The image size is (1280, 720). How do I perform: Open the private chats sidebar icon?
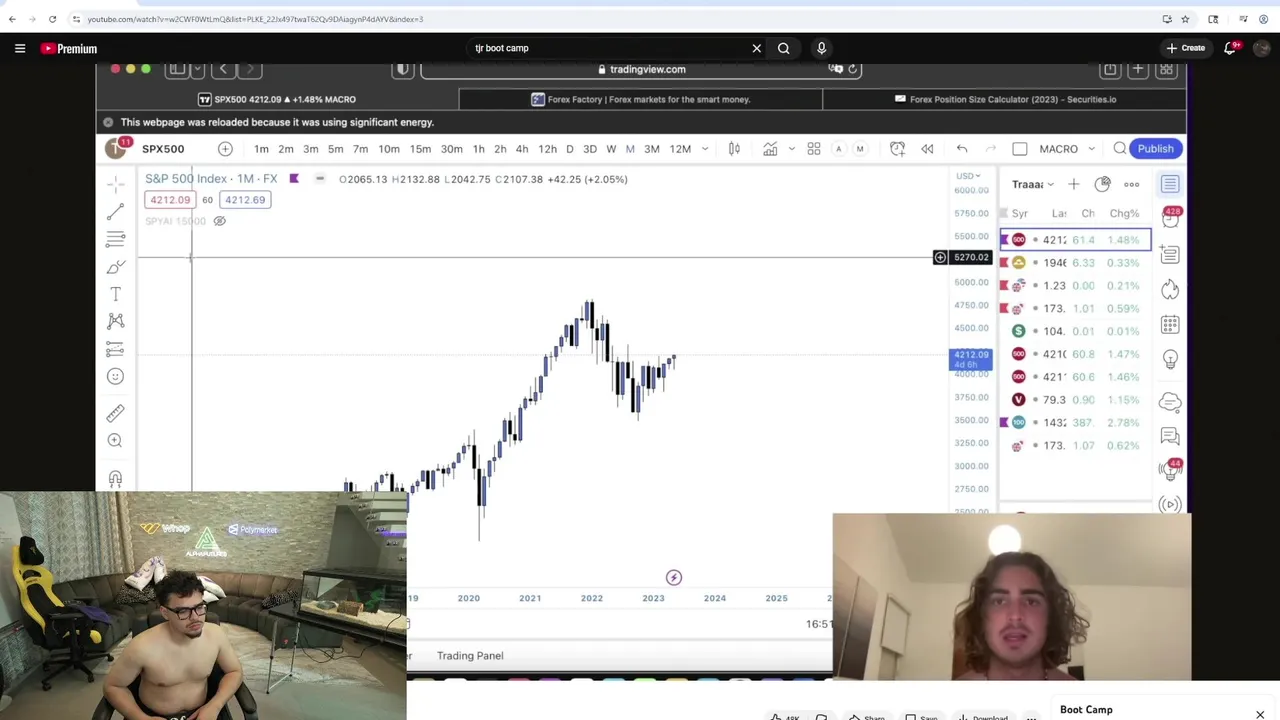pos(1170,436)
